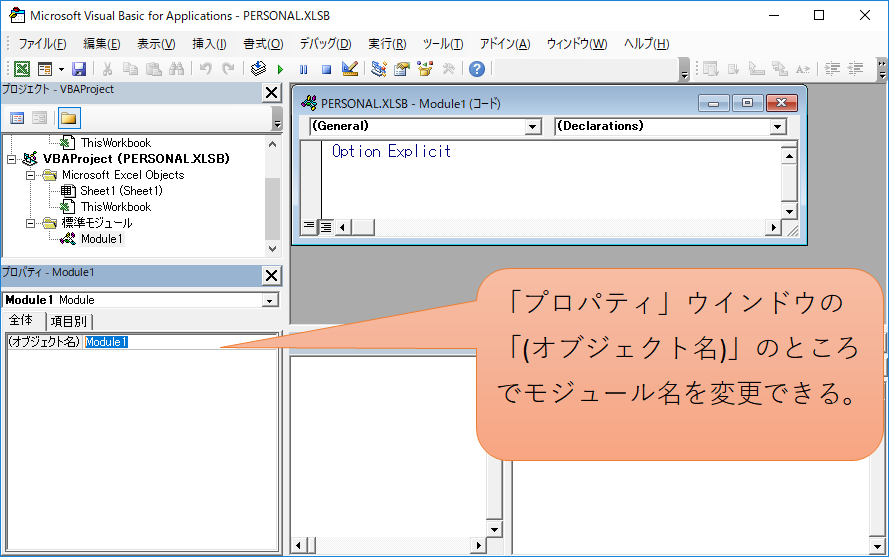889x557 pixels.
Task: Open the Insert UserForm dropdown arrow
Action: click(x=61, y=69)
